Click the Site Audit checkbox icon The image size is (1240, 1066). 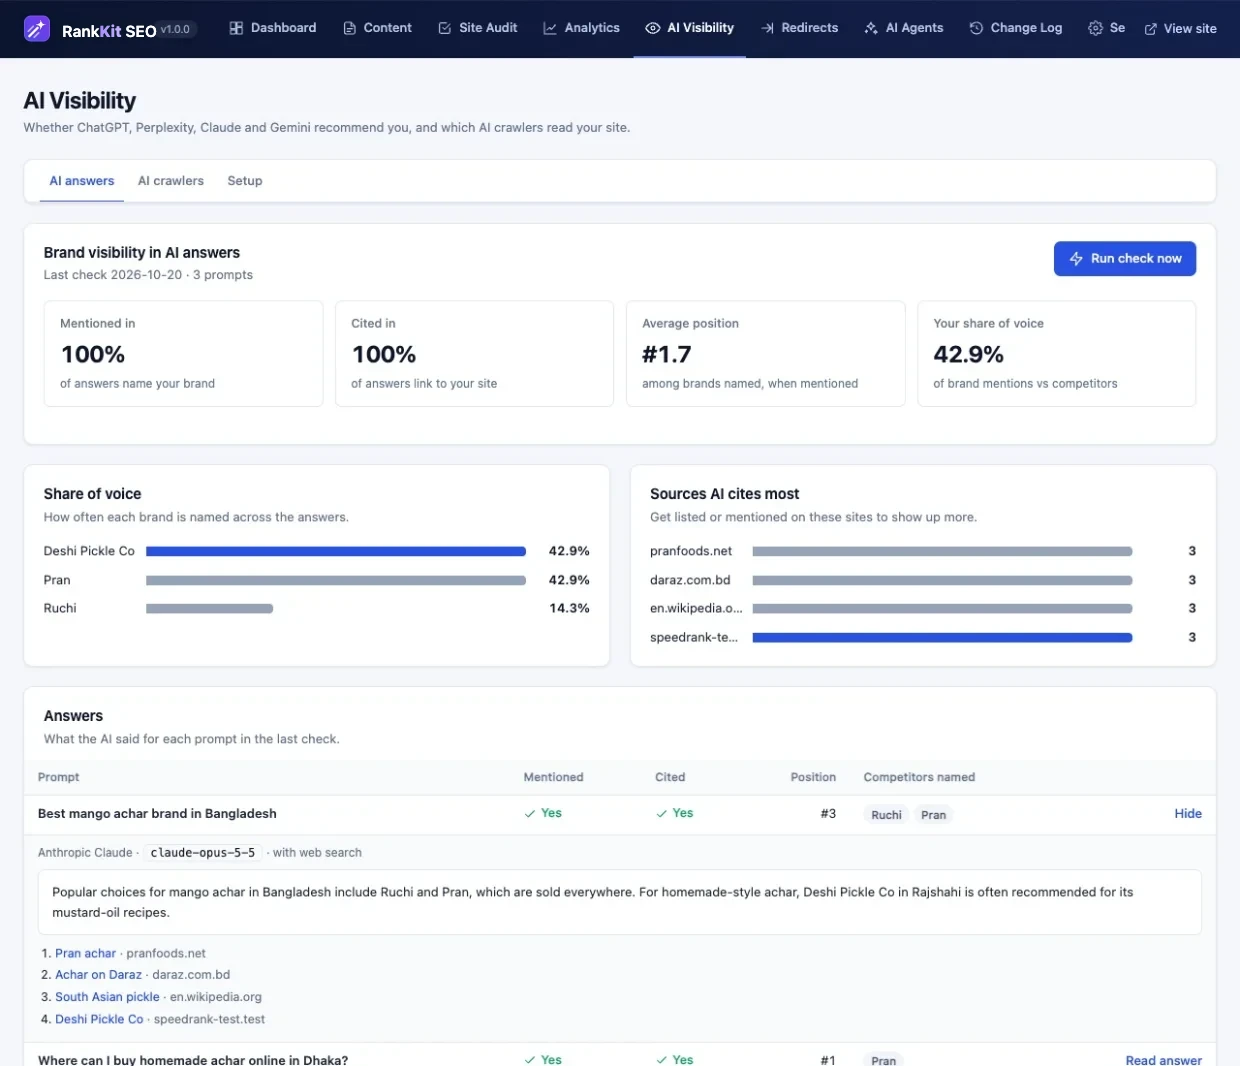(444, 28)
